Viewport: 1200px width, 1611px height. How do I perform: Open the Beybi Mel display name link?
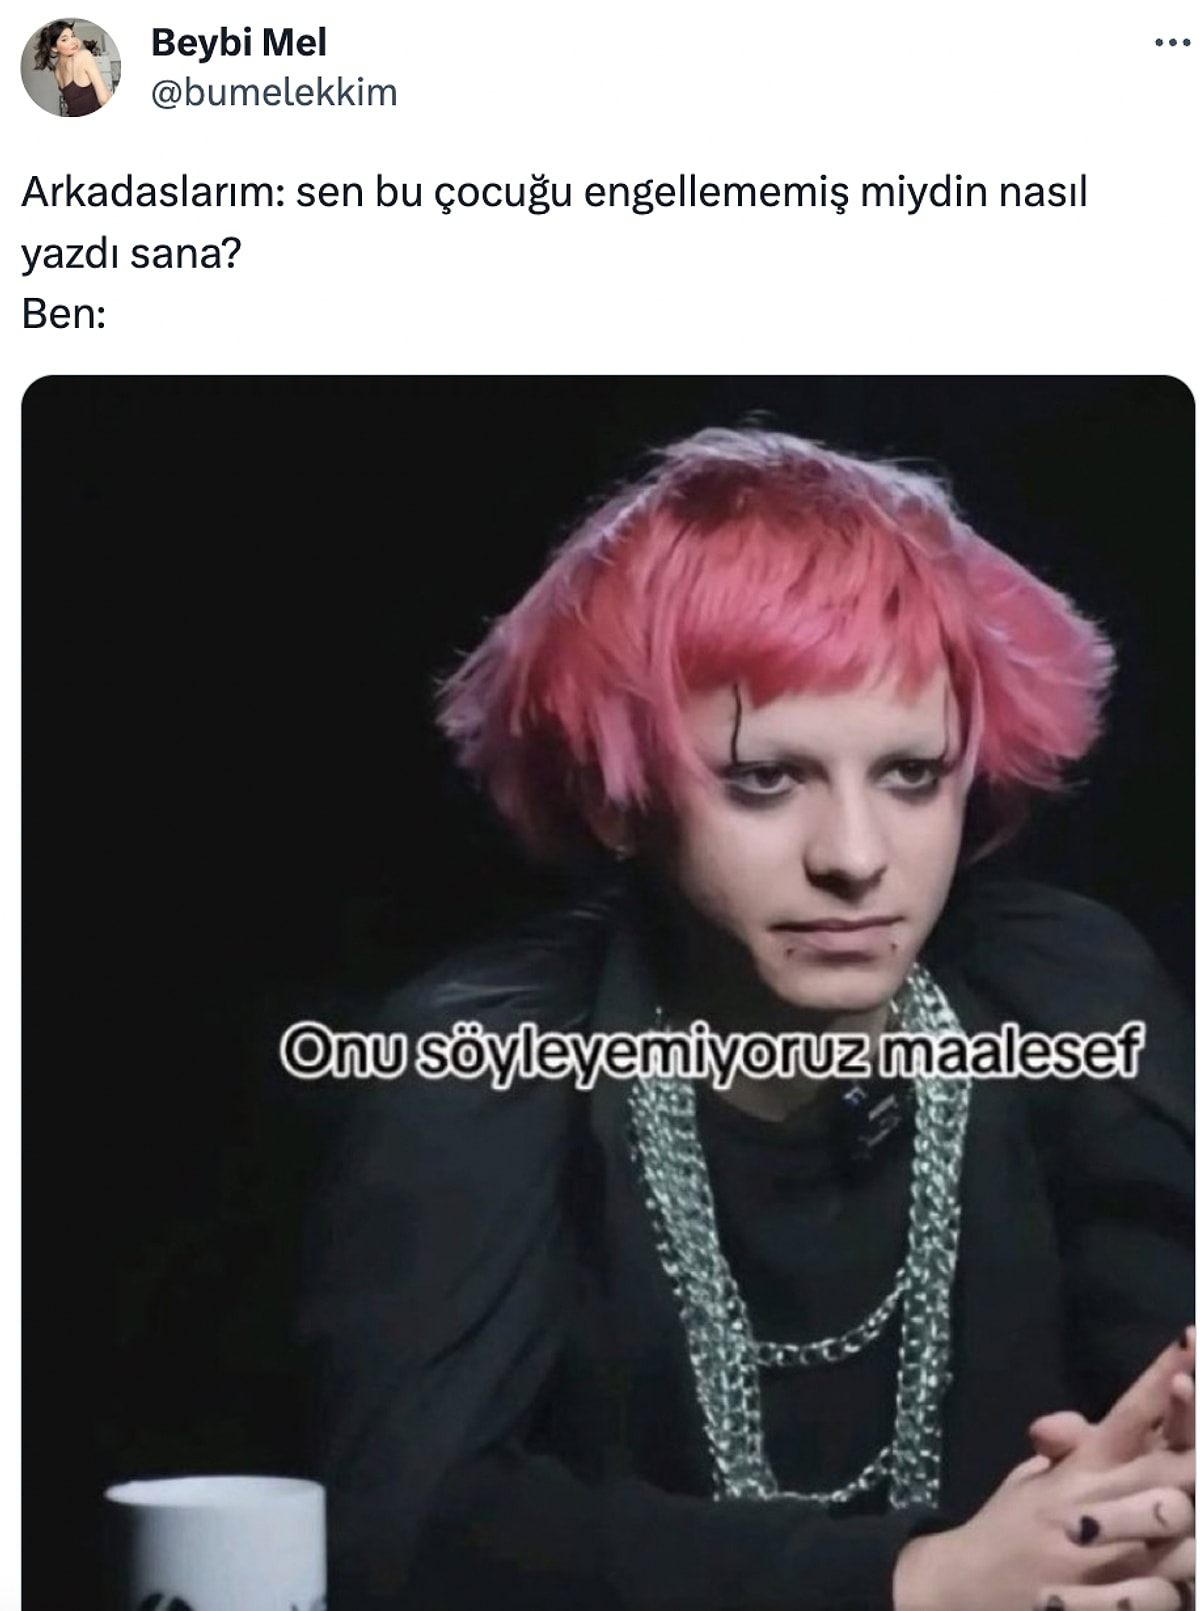[x=238, y=42]
